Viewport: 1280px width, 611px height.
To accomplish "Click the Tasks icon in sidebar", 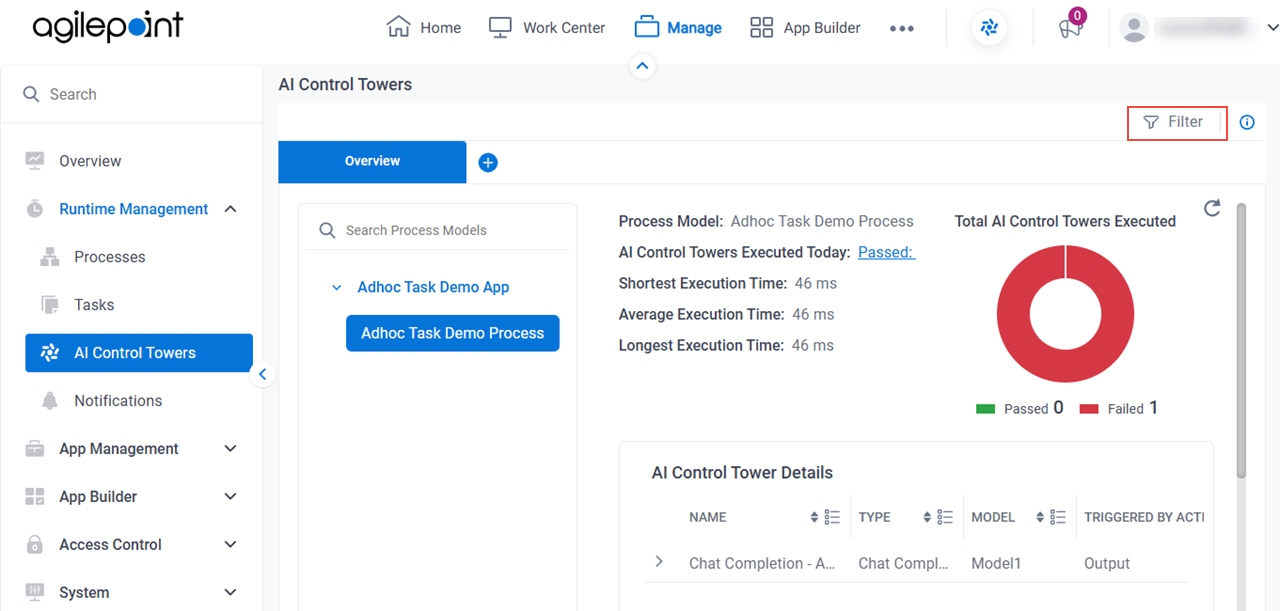I will pyautogui.click(x=50, y=305).
